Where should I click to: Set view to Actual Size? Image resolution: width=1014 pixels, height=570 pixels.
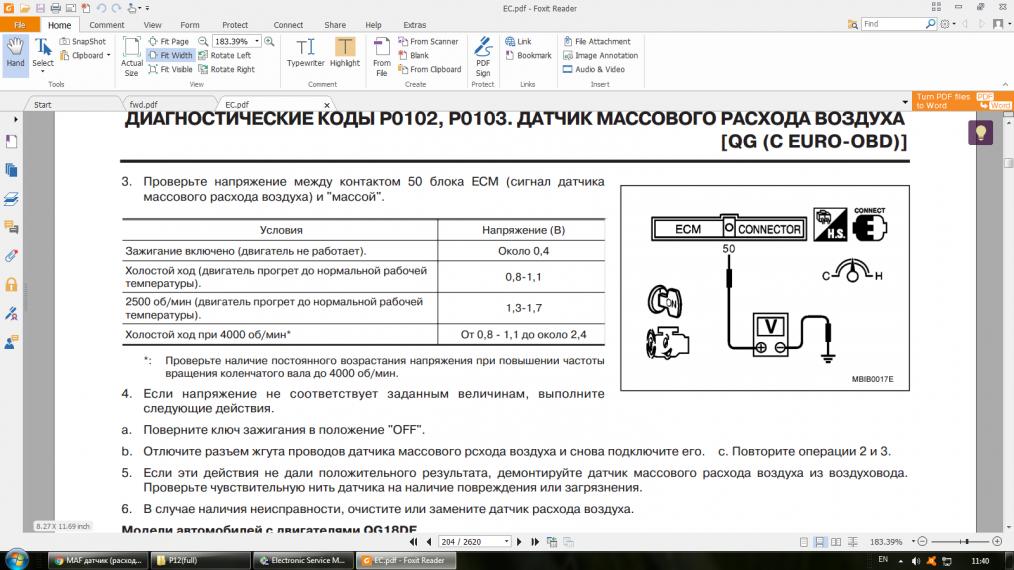click(131, 57)
